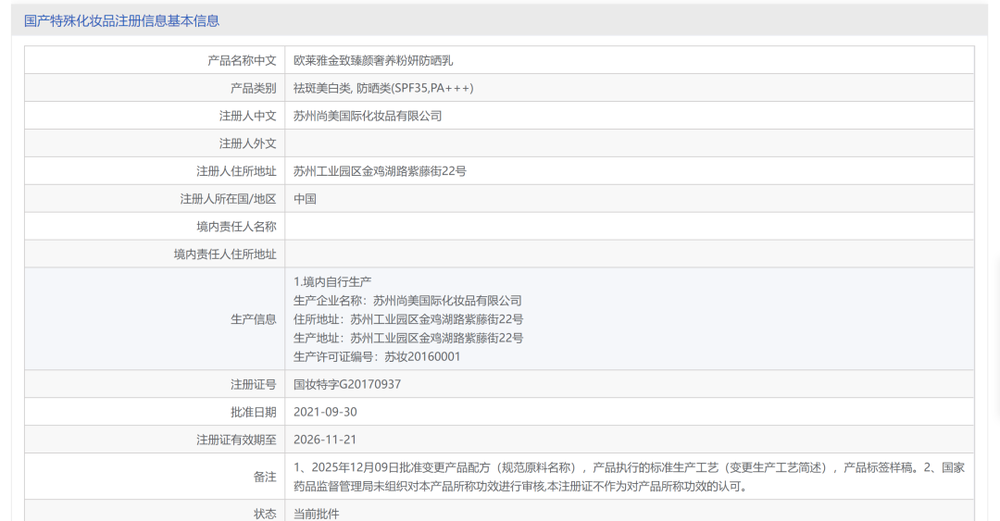Click registration number 国妆特字G20170937

point(347,384)
